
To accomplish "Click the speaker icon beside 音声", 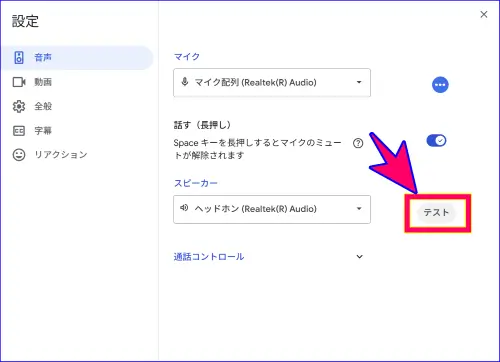I will pyautogui.click(x=19, y=58).
